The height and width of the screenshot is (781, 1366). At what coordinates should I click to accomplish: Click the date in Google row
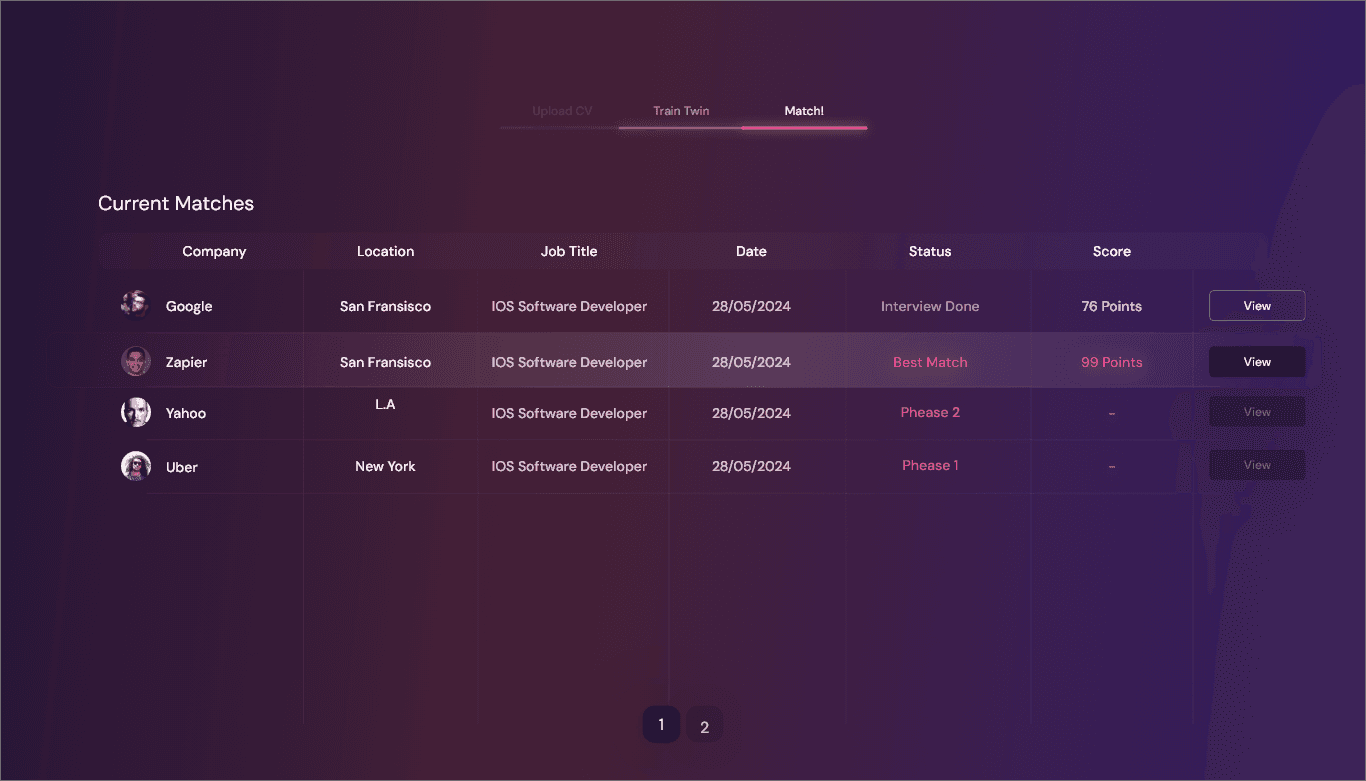[x=751, y=306]
